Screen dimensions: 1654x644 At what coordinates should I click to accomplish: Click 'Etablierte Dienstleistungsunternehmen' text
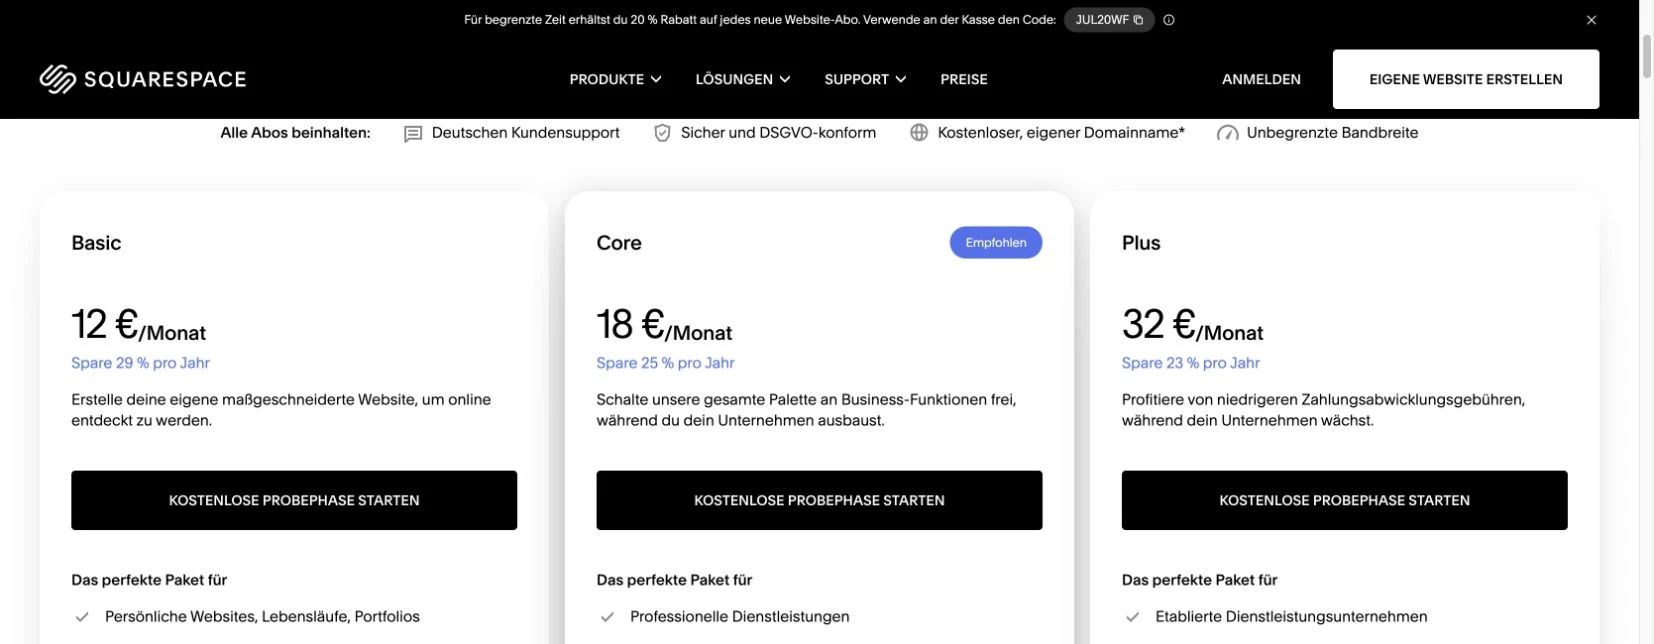(1291, 617)
